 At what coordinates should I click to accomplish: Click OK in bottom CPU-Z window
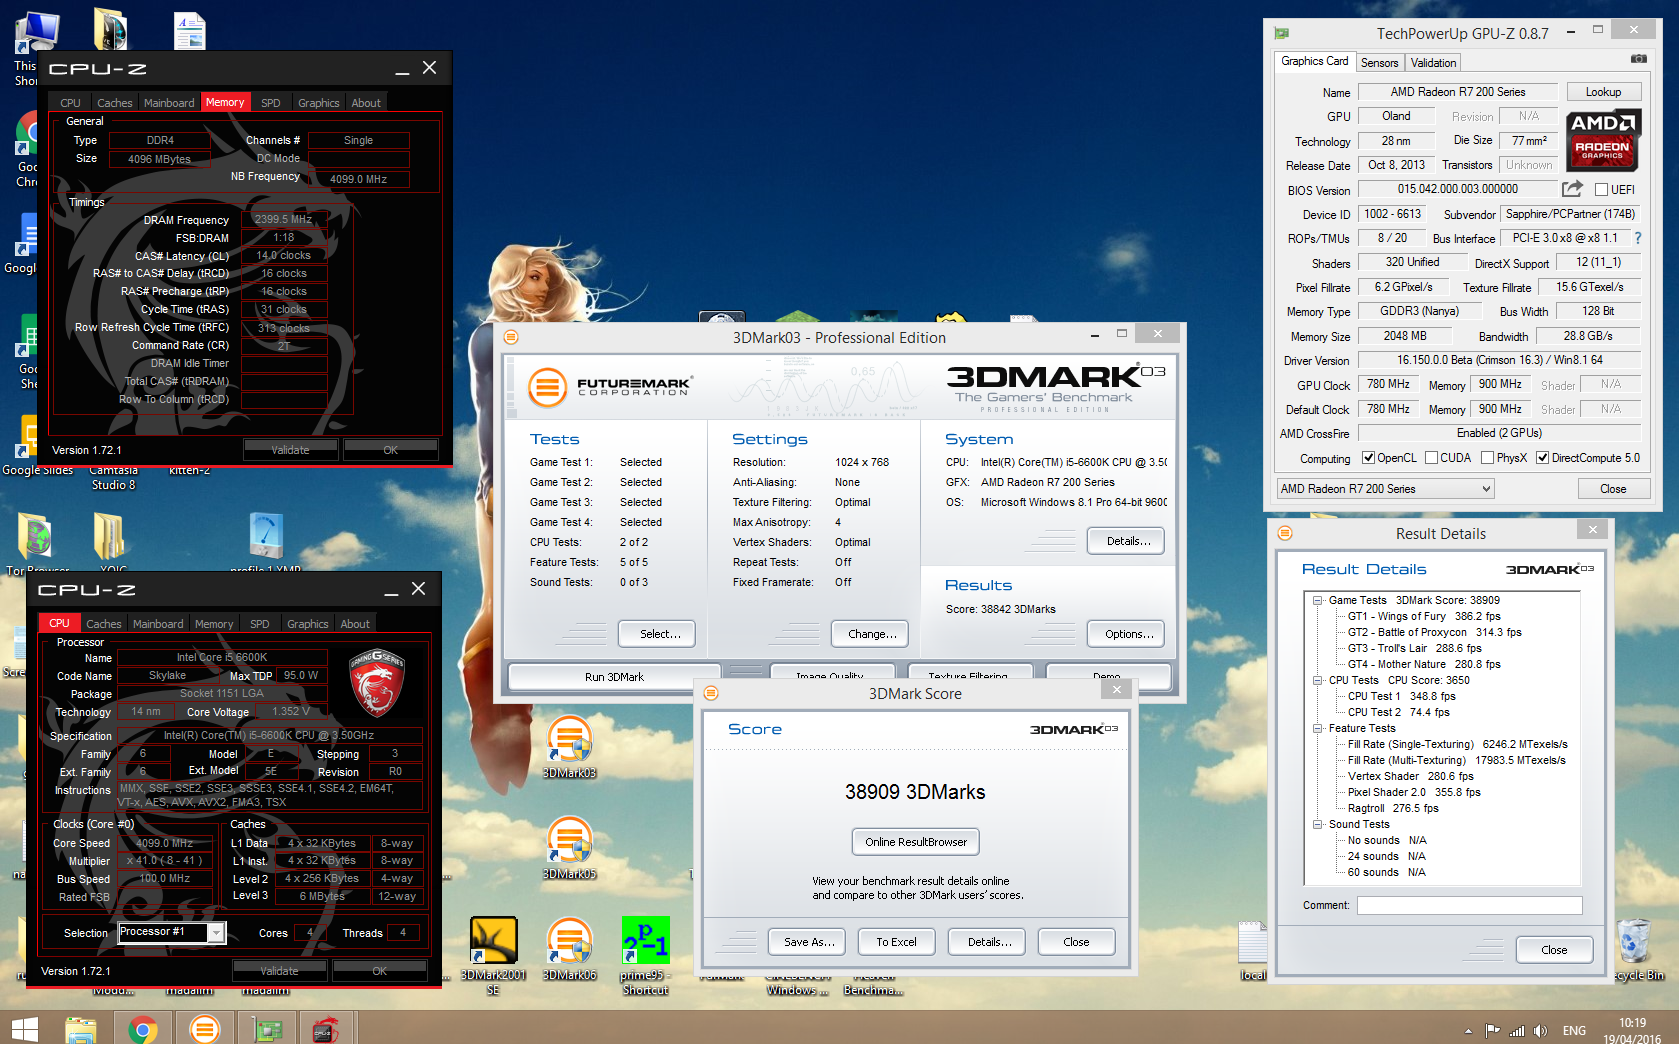click(380, 971)
